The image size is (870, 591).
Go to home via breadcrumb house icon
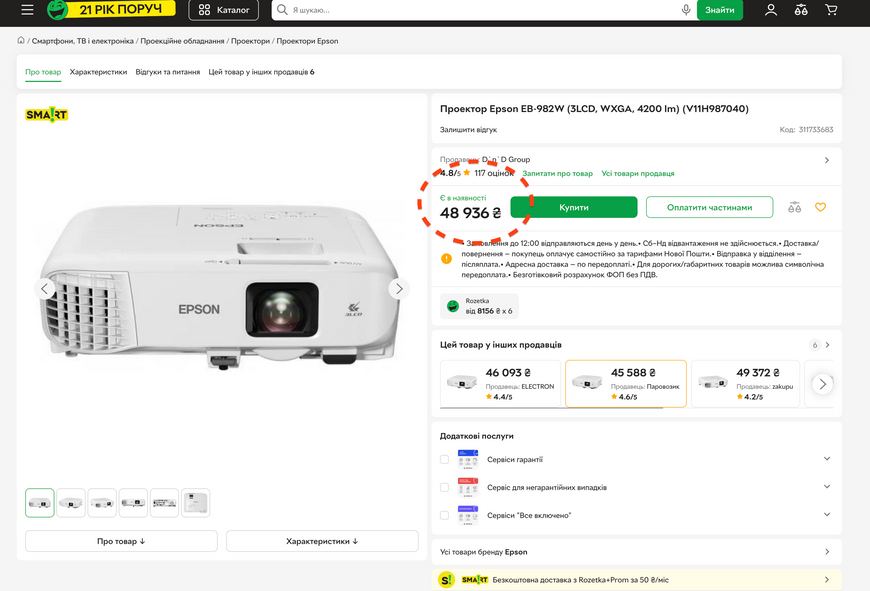click(x=21, y=41)
